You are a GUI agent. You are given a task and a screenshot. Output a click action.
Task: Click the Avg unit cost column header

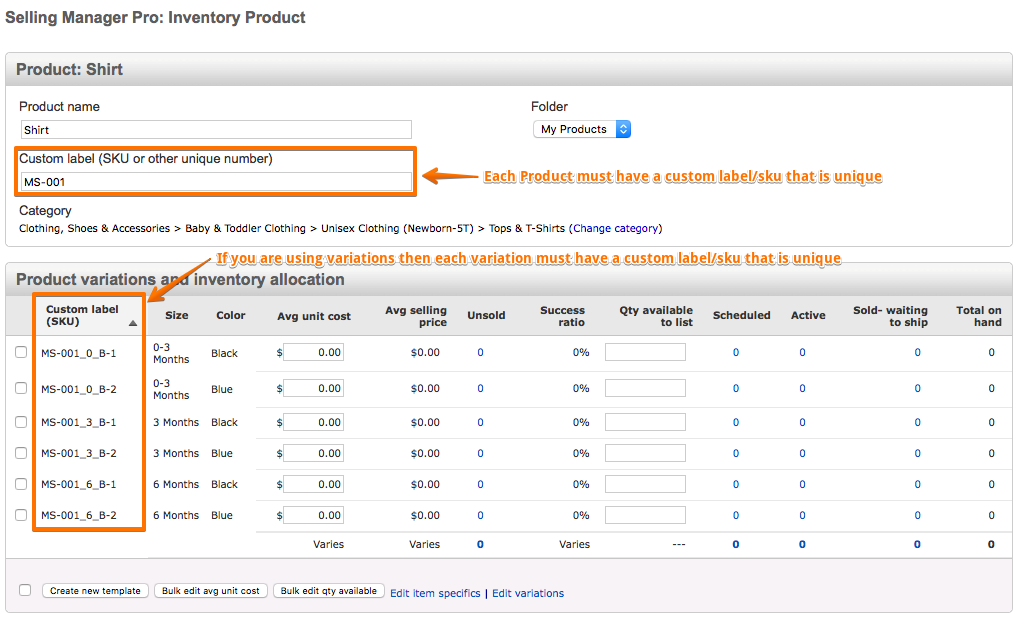pos(314,316)
